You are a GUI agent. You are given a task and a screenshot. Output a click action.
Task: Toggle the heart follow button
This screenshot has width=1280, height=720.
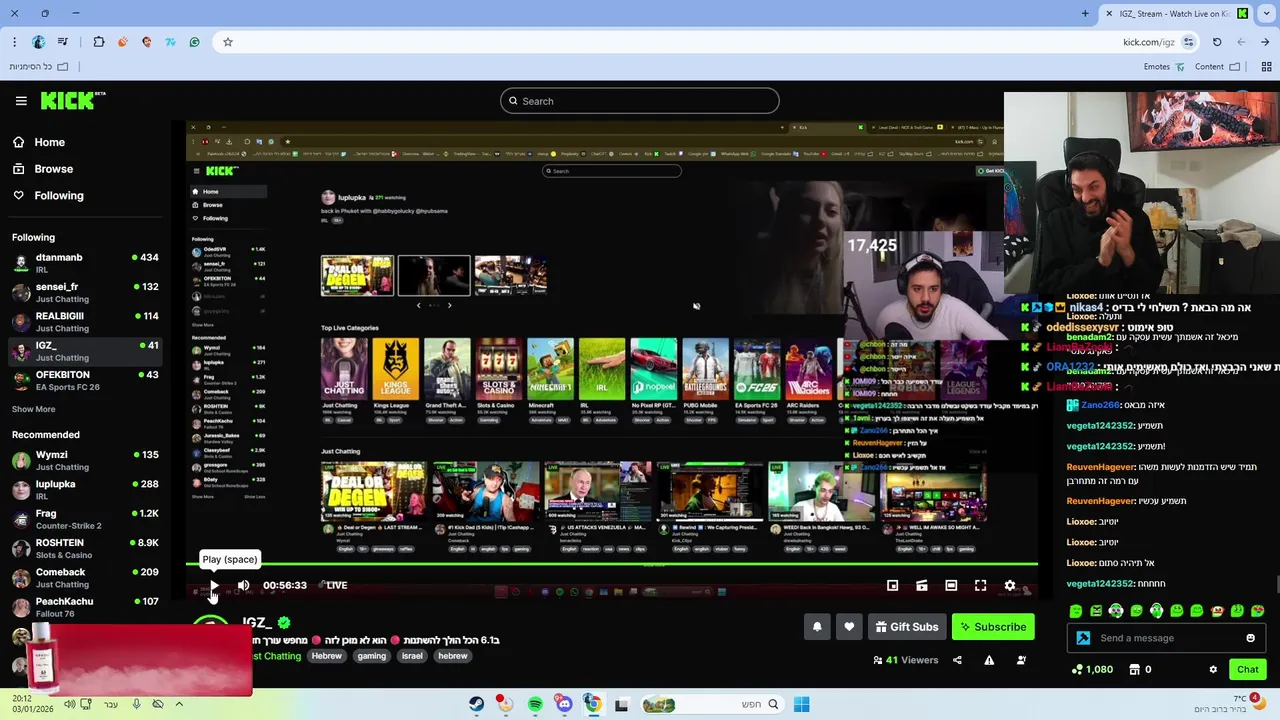point(849,627)
